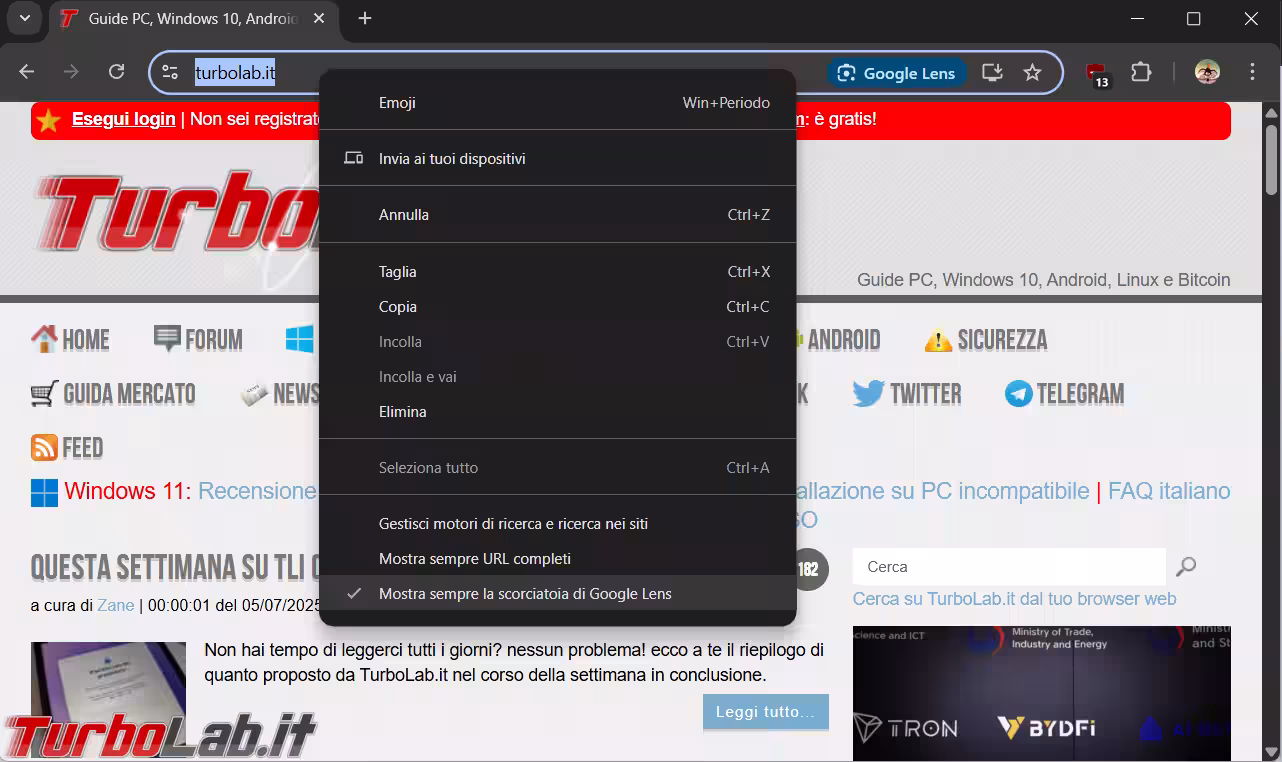The image size is (1282, 762).
Task: Click into the Cerca search field
Action: click(x=1008, y=567)
